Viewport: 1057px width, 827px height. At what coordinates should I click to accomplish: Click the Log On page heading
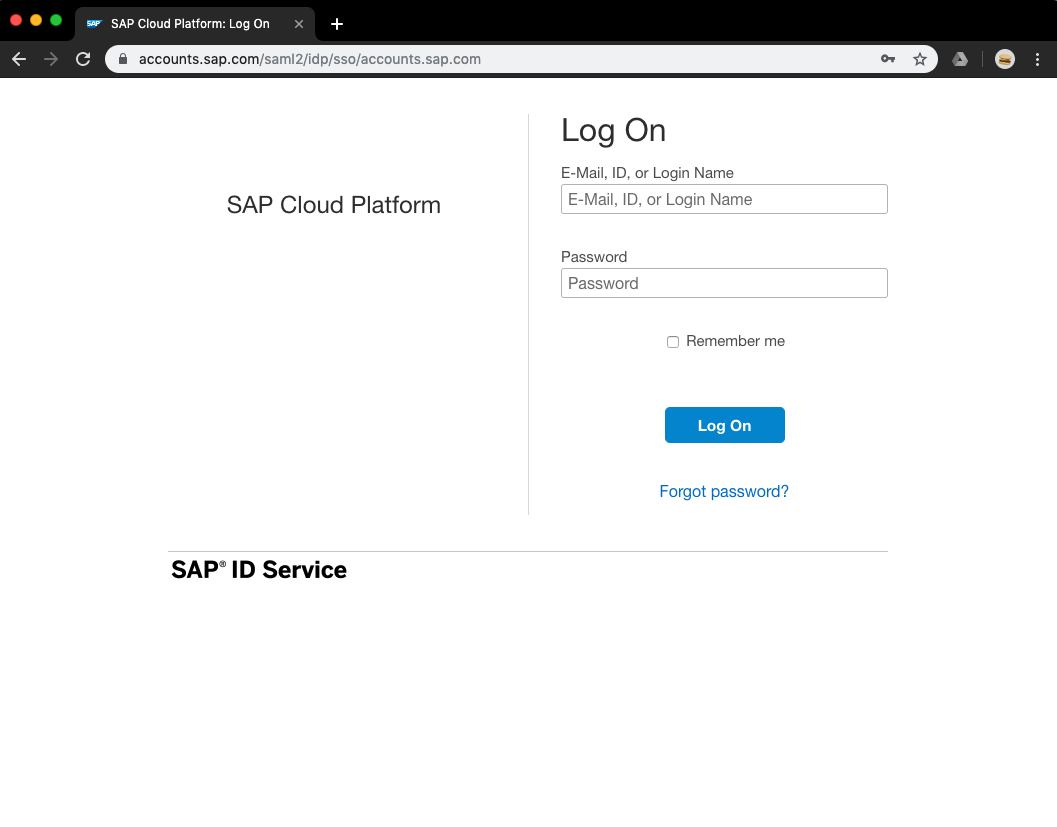tap(613, 130)
